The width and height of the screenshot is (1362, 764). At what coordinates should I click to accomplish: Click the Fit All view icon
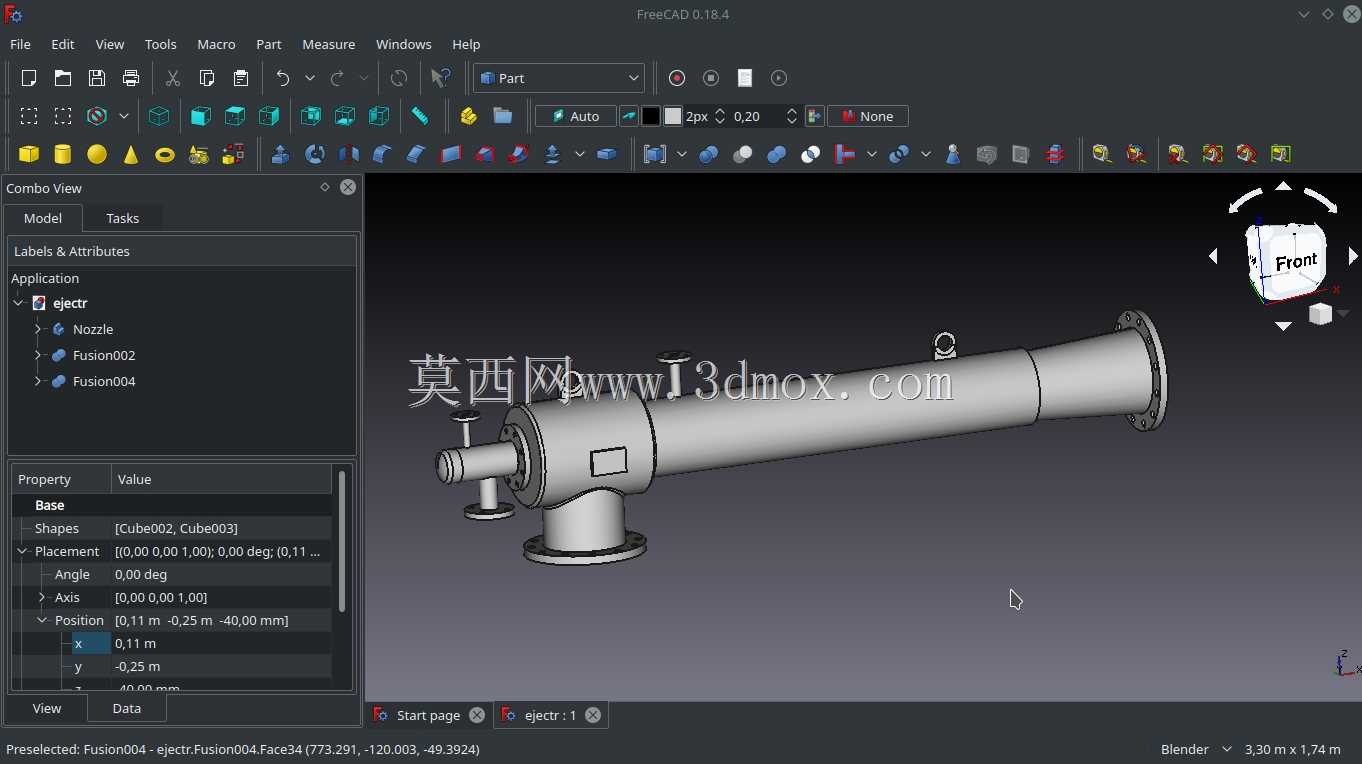[29, 116]
